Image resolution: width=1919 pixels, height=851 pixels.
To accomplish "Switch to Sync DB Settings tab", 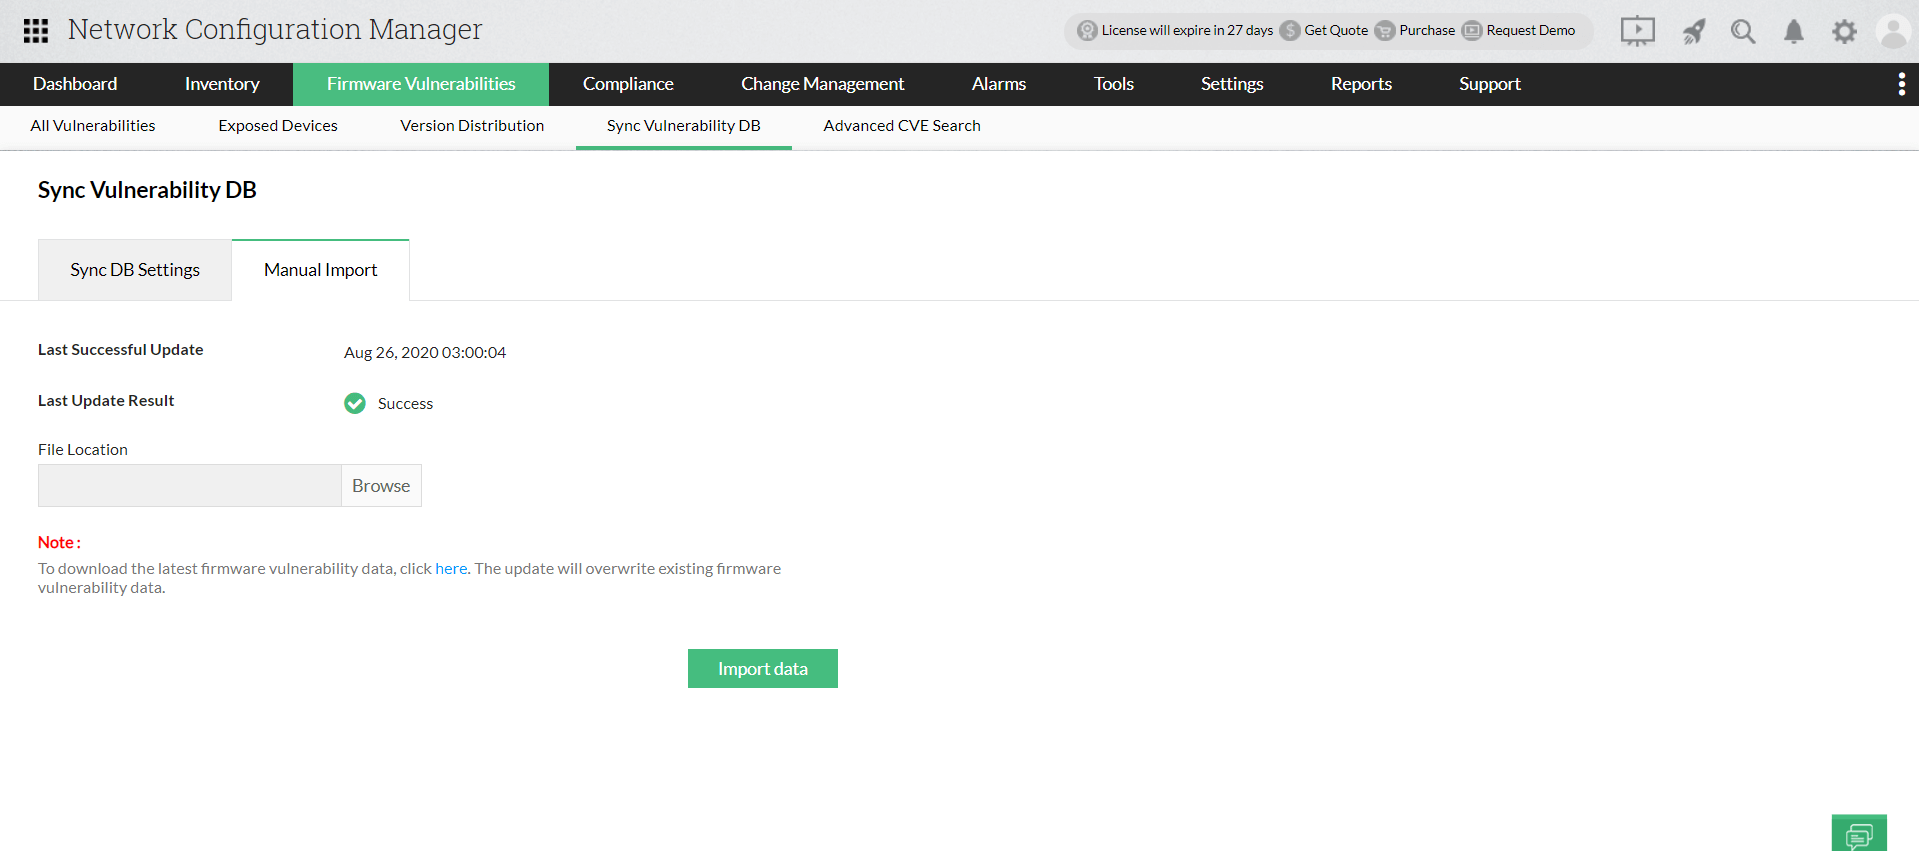I will (135, 270).
